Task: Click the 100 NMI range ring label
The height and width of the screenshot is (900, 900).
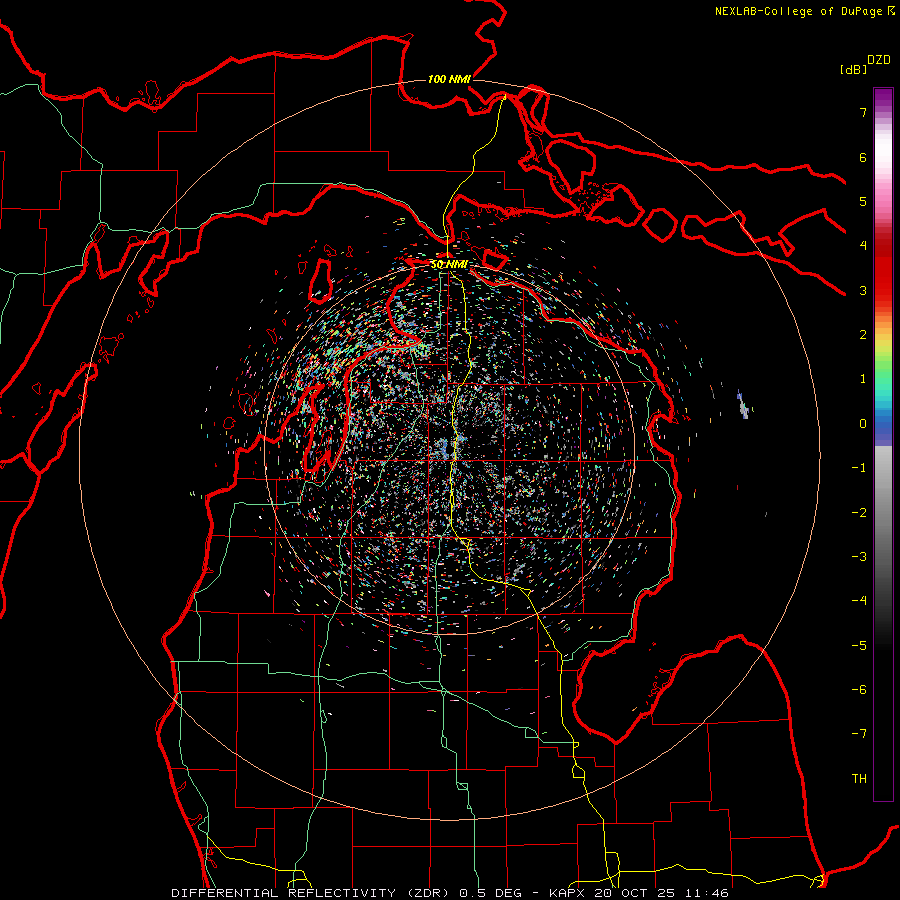Action: click(449, 79)
